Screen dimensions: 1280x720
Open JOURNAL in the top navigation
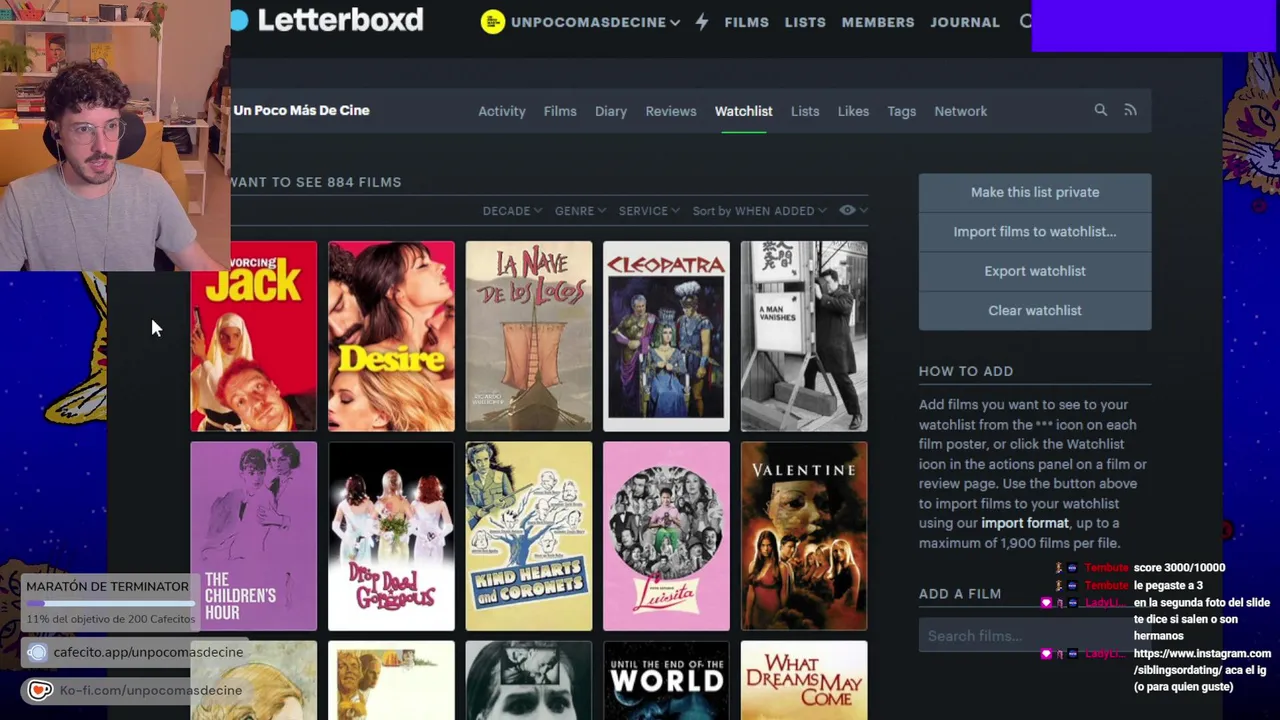coord(965,22)
